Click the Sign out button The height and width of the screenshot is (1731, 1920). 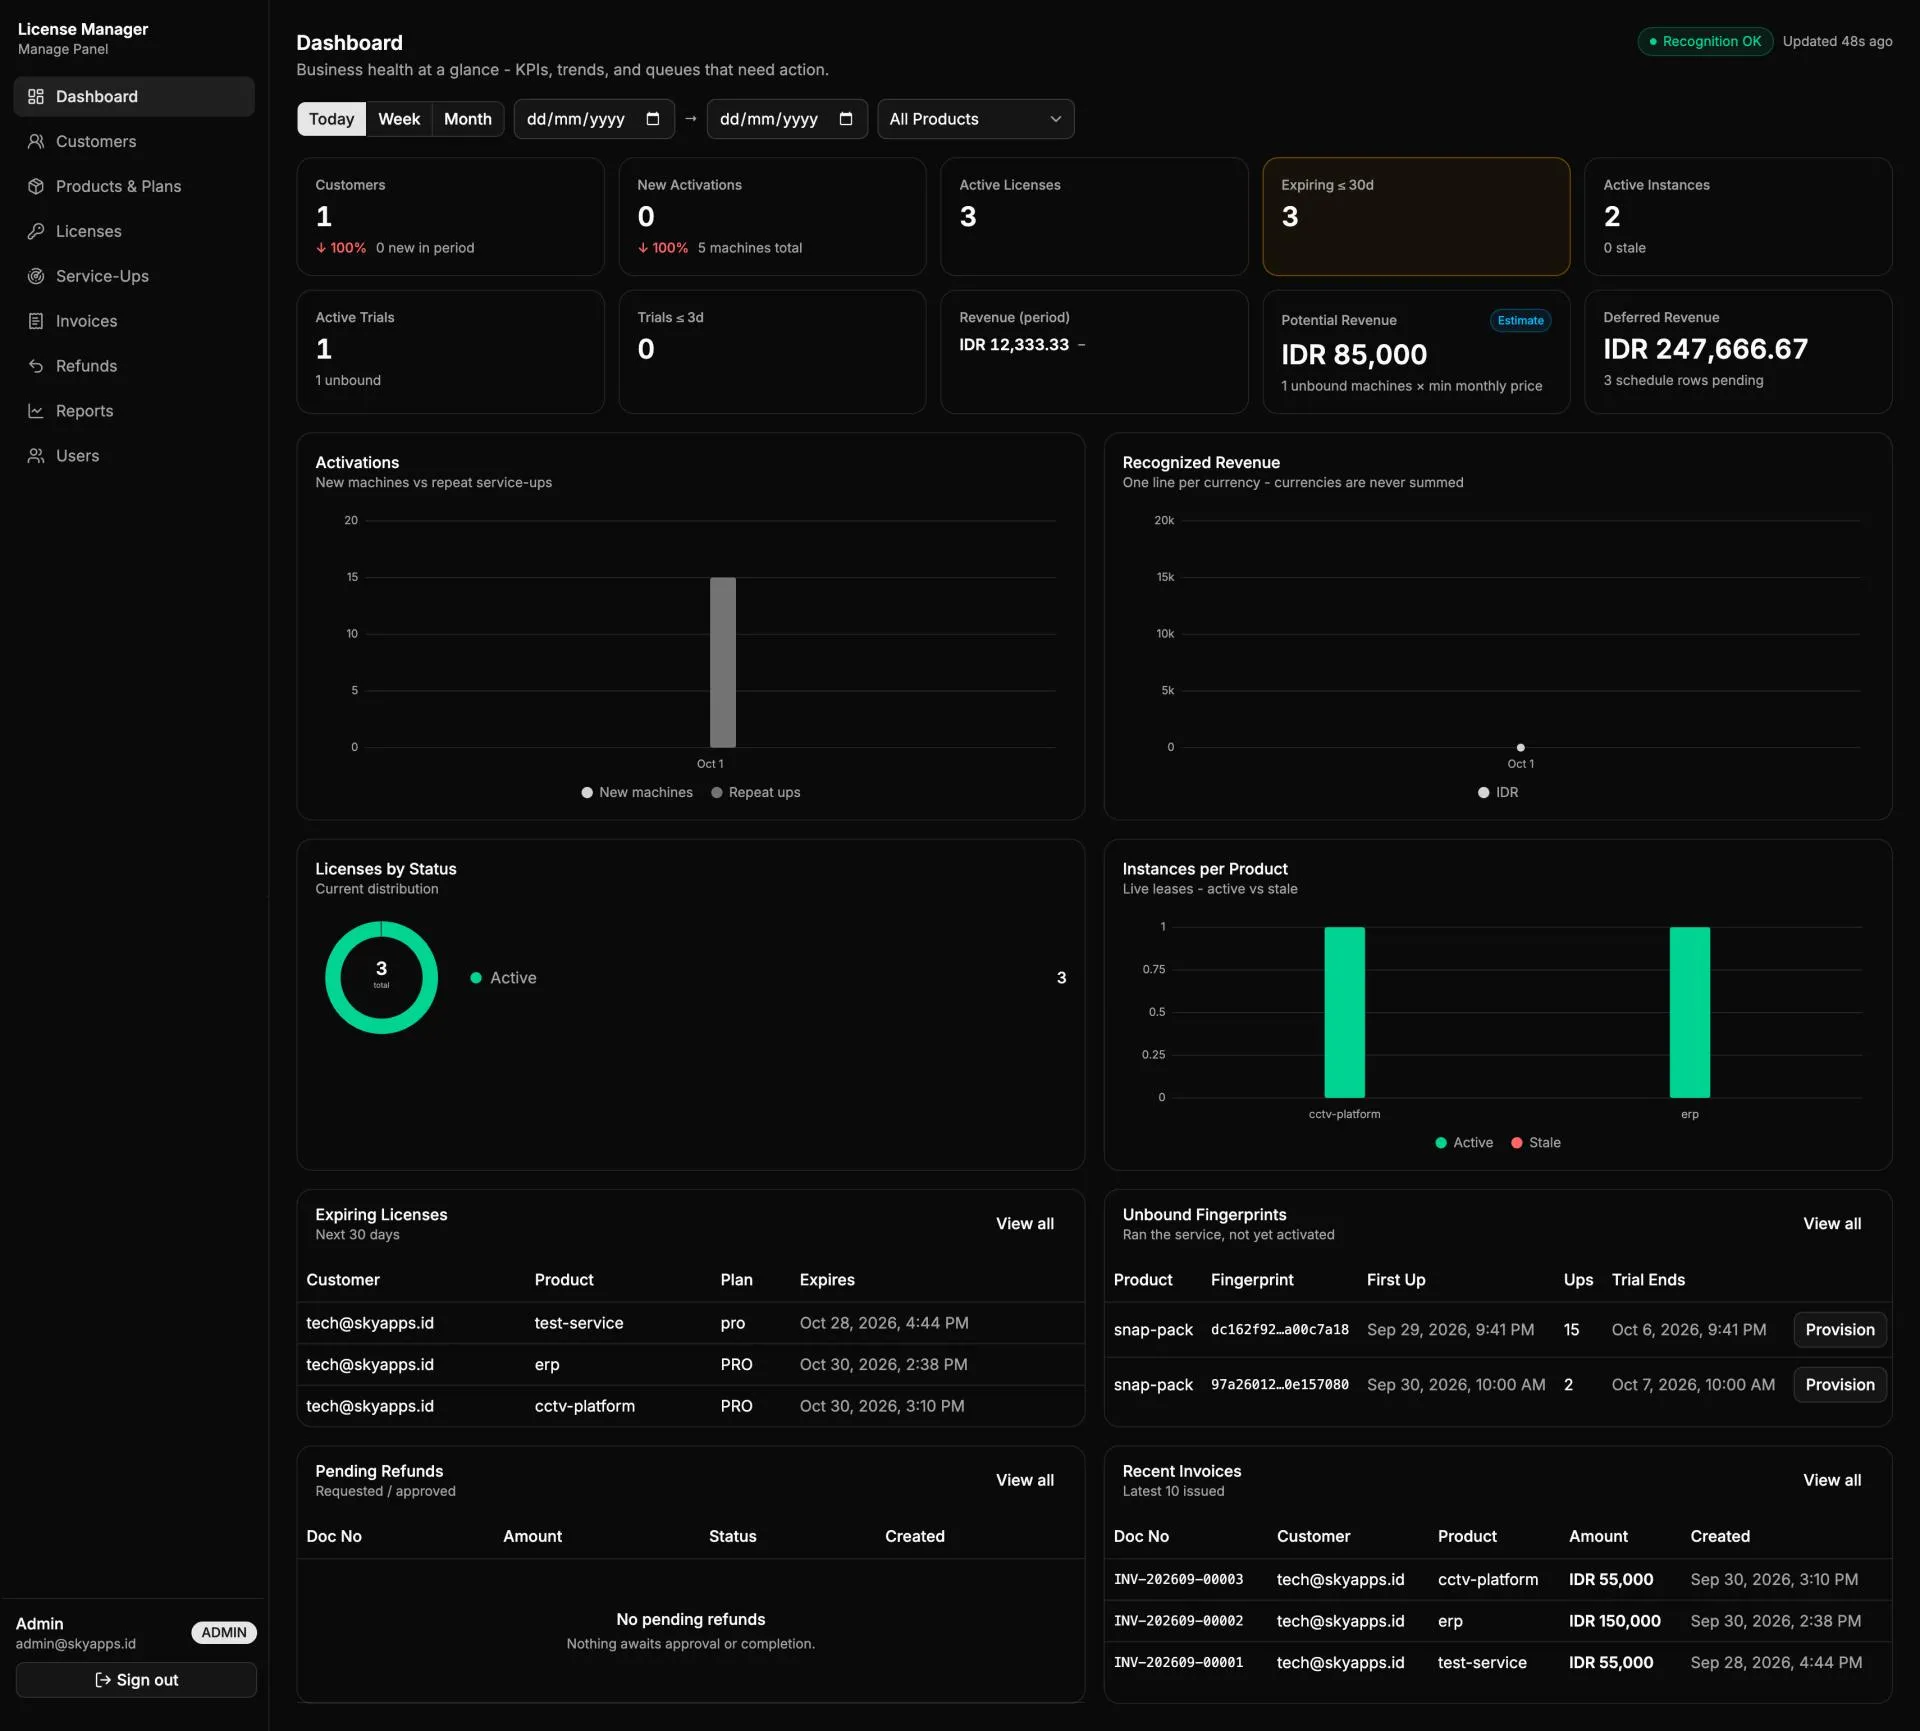coord(136,1680)
